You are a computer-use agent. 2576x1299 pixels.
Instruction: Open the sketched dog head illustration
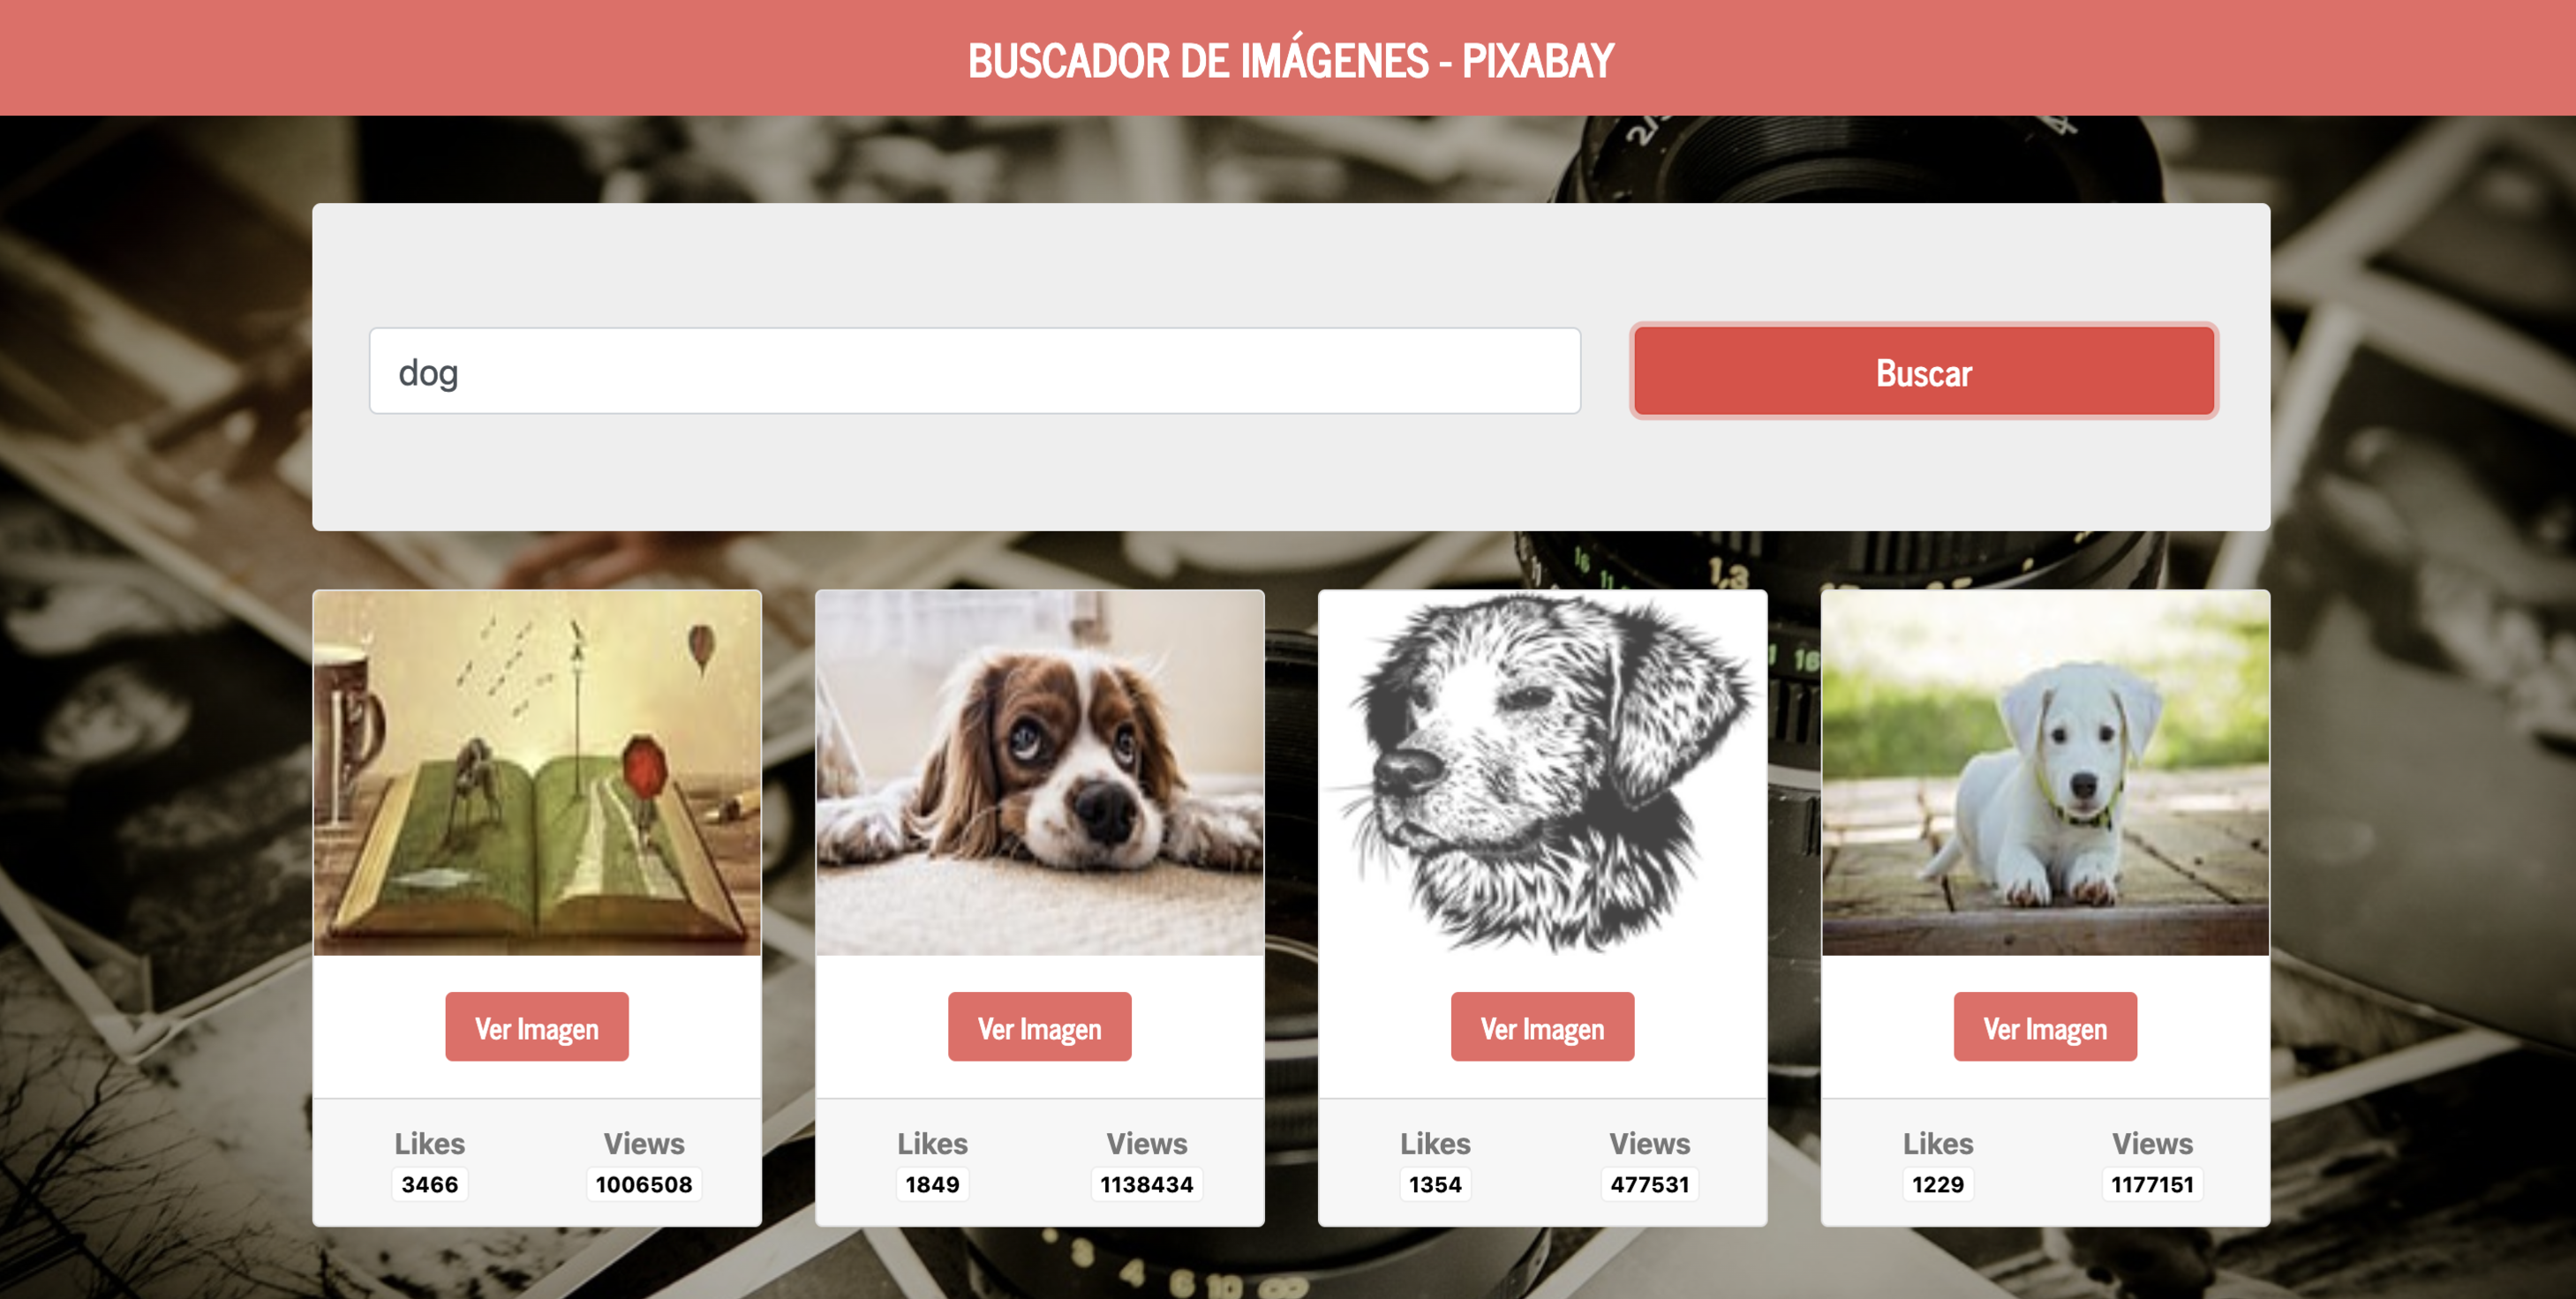click(1542, 772)
